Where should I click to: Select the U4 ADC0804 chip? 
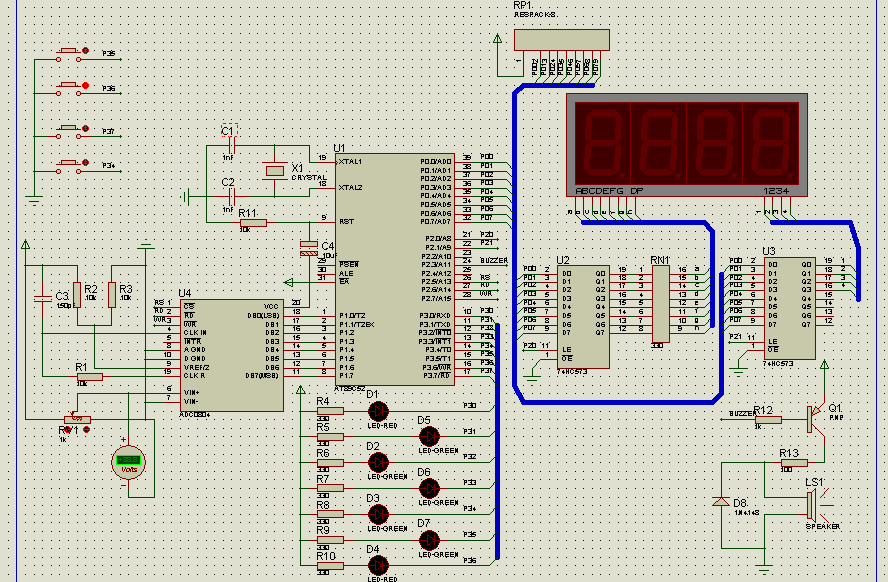tap(232, 355)
